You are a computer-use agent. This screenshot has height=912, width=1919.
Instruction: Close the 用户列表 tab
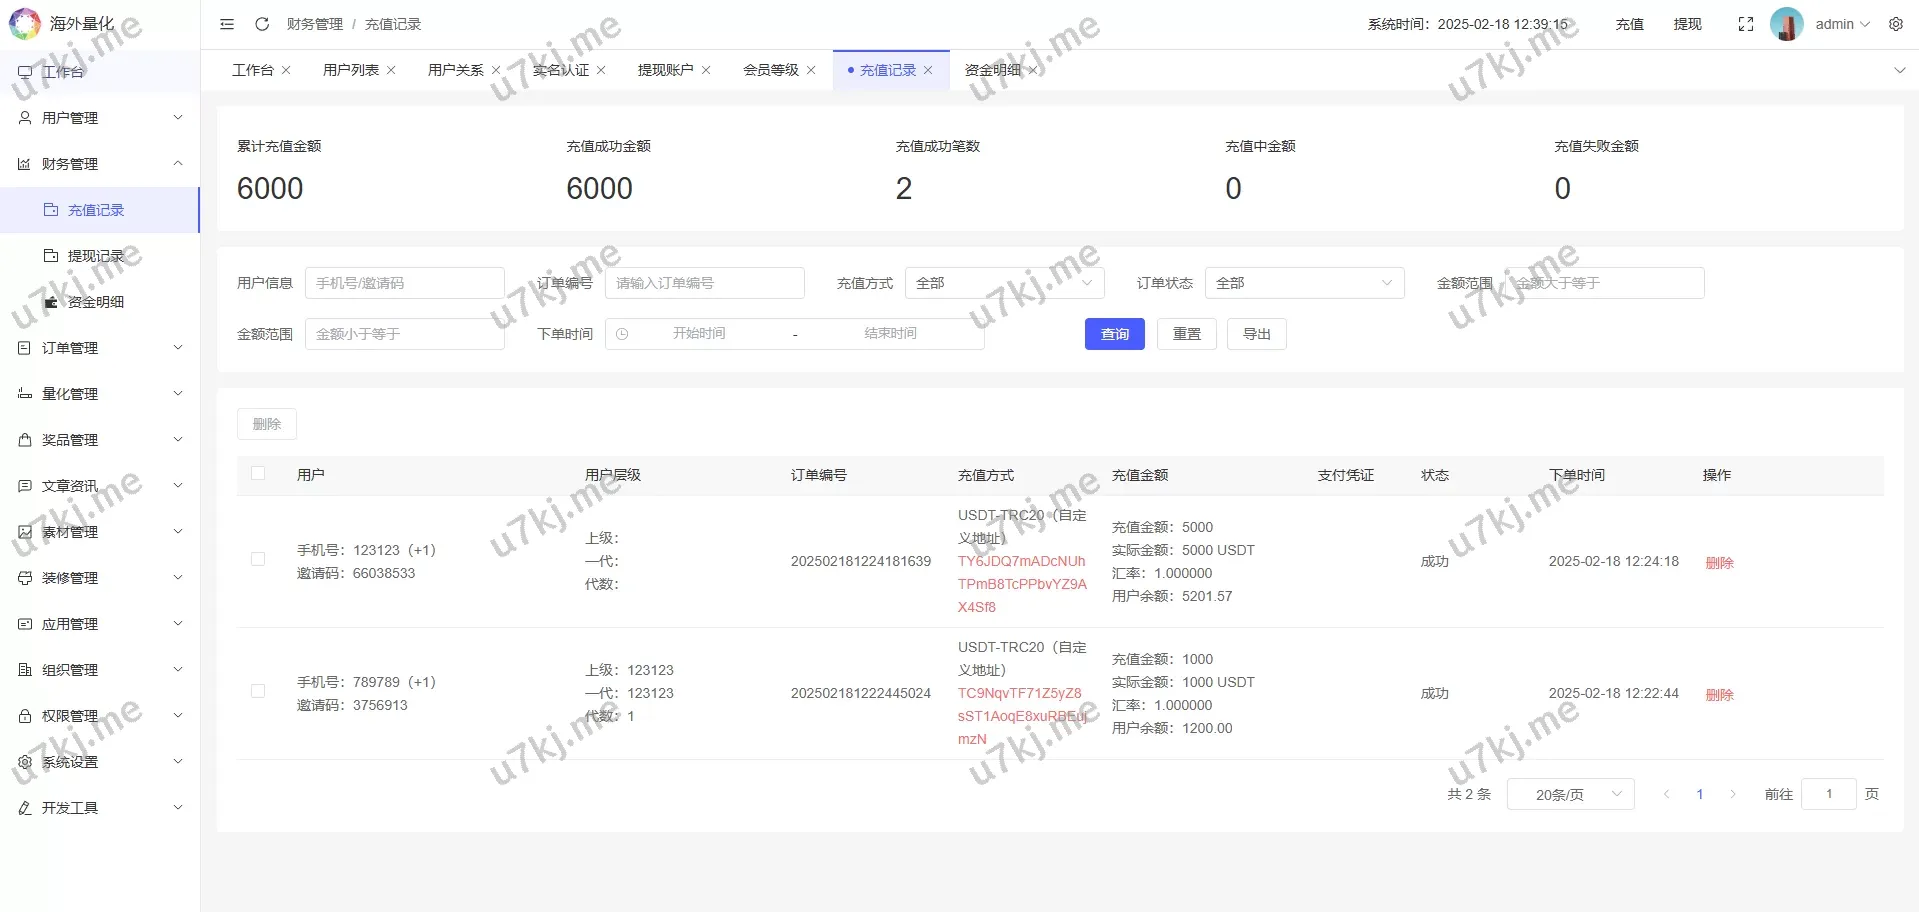391,70
